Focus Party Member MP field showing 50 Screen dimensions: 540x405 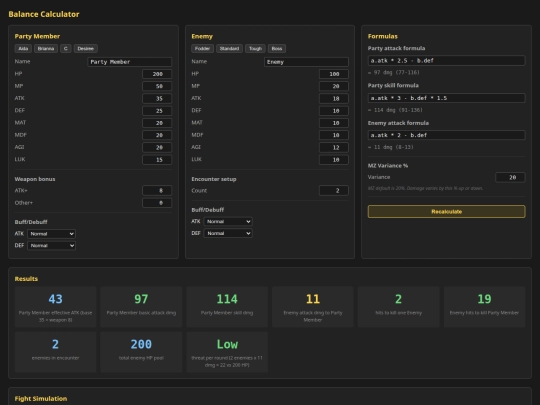[x=157, y=86]
